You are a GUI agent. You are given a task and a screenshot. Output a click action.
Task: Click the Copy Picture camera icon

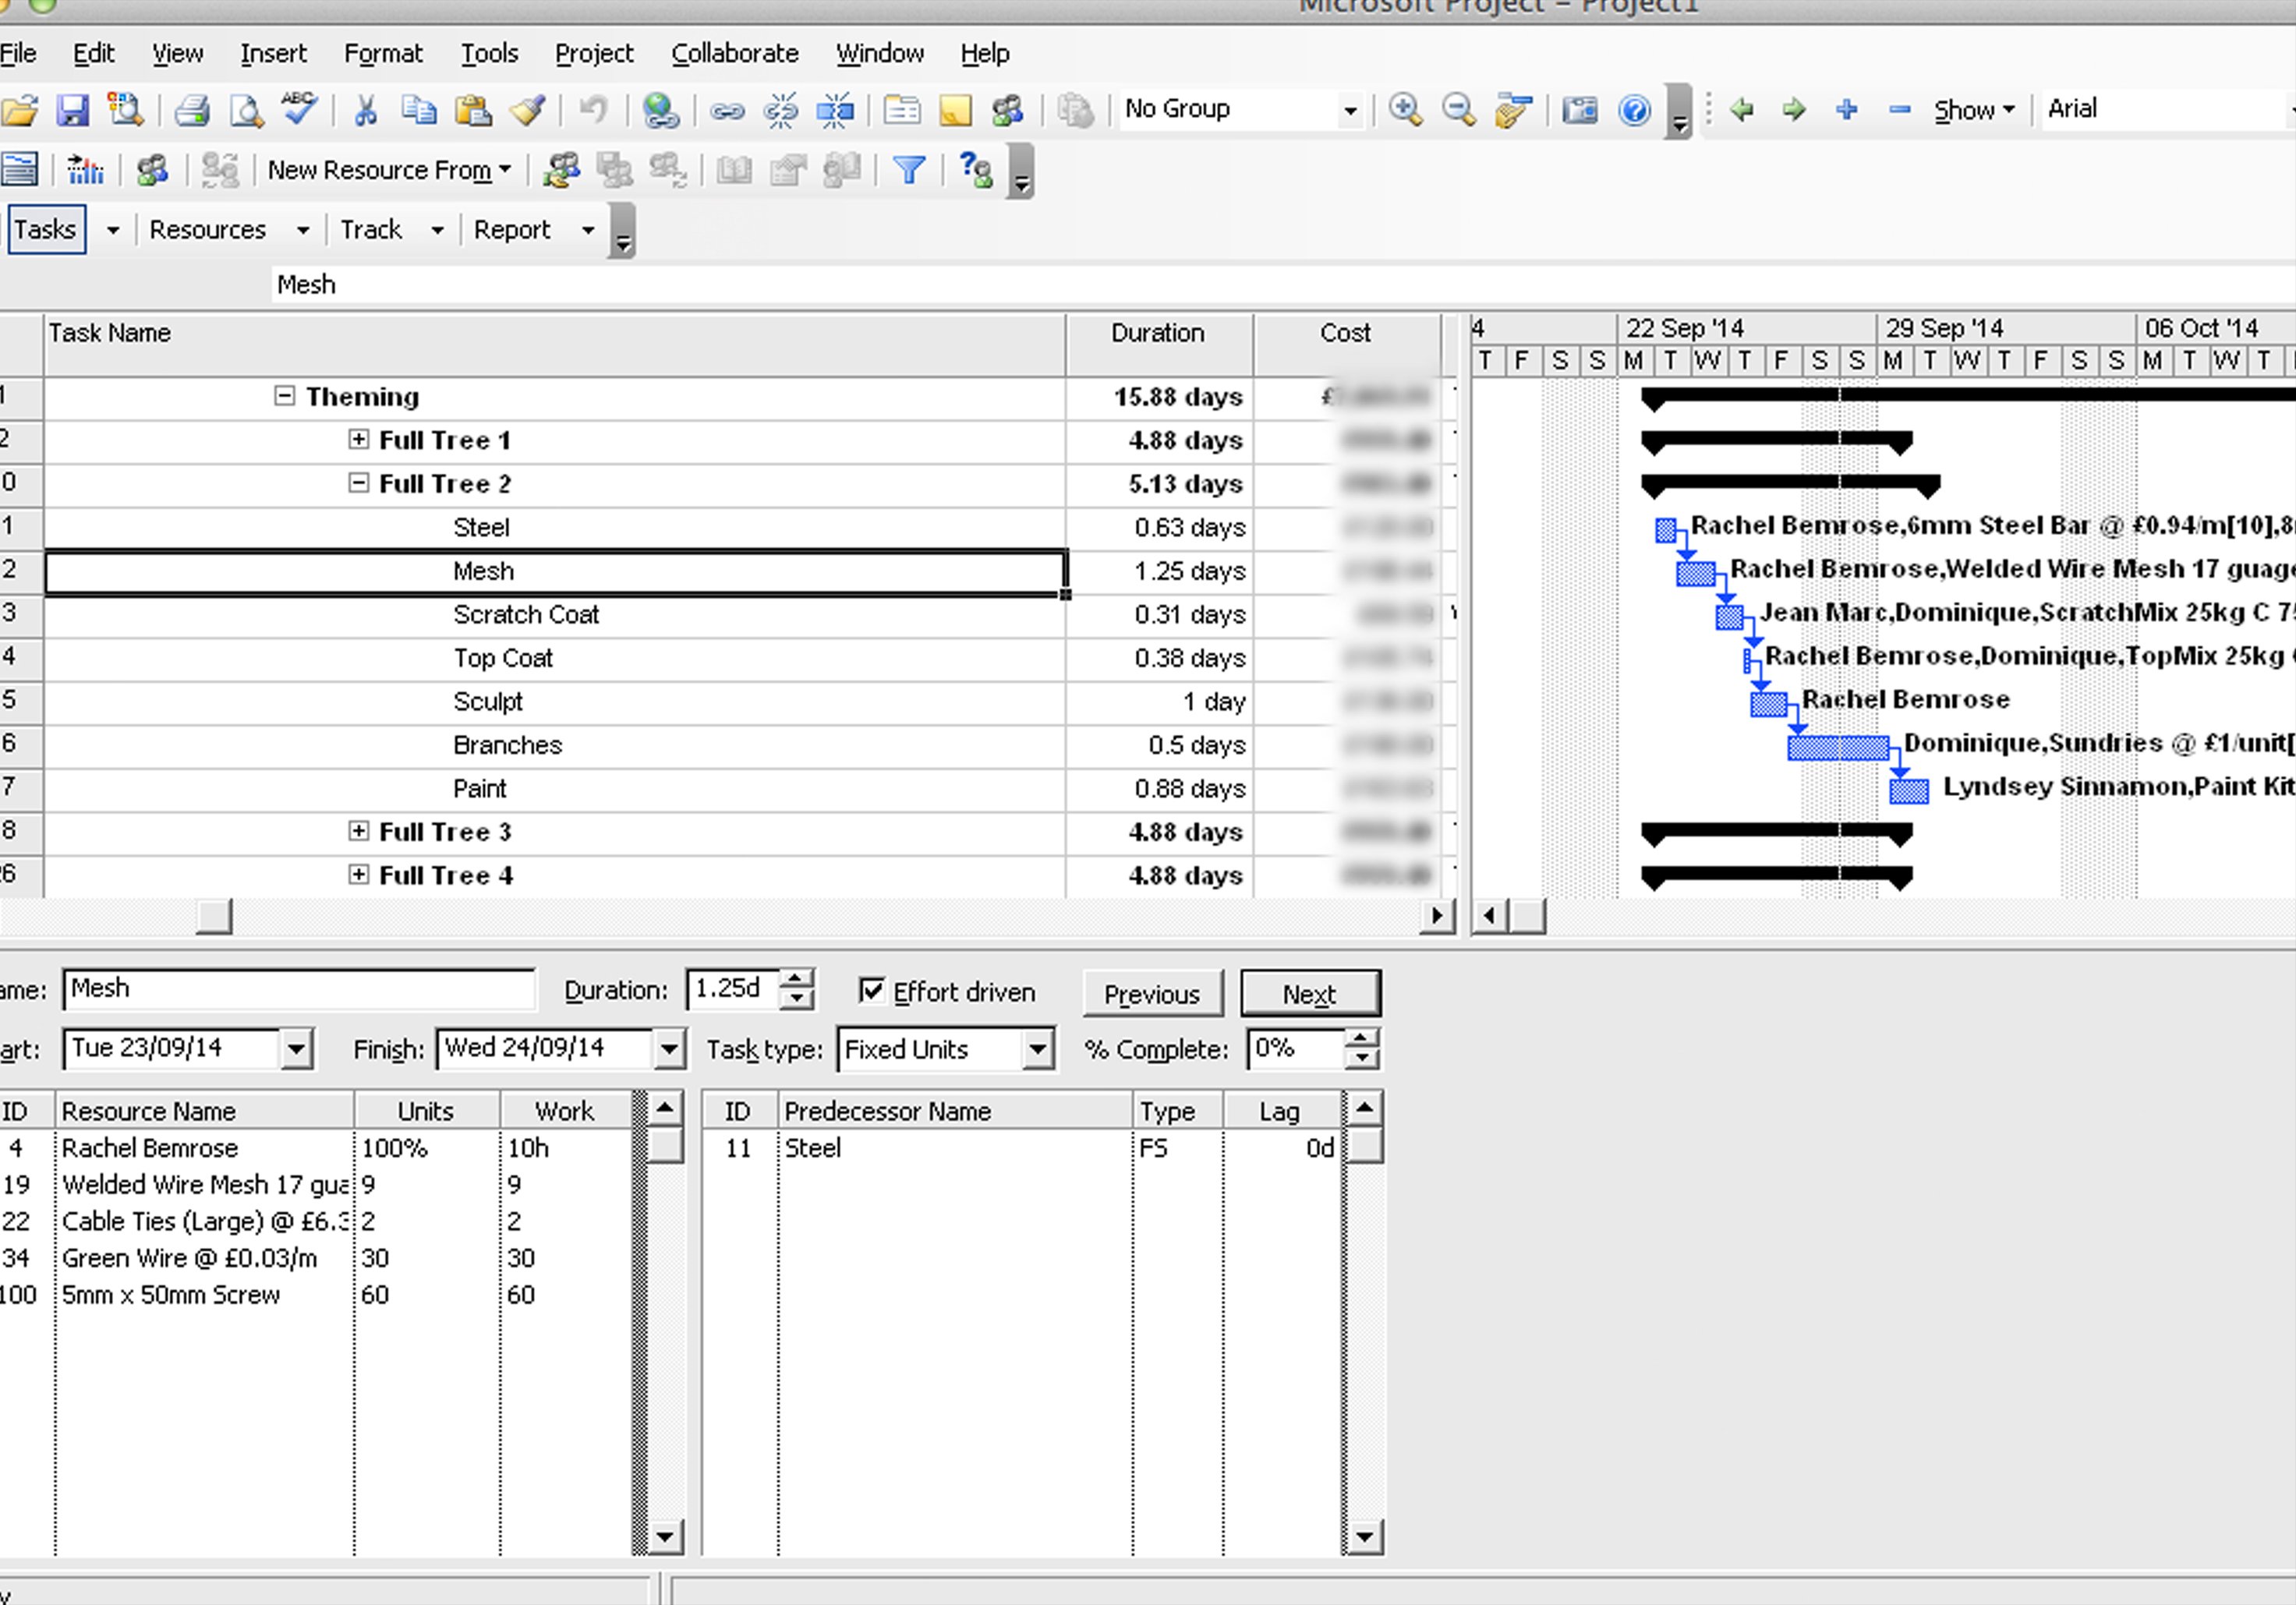1580,110
